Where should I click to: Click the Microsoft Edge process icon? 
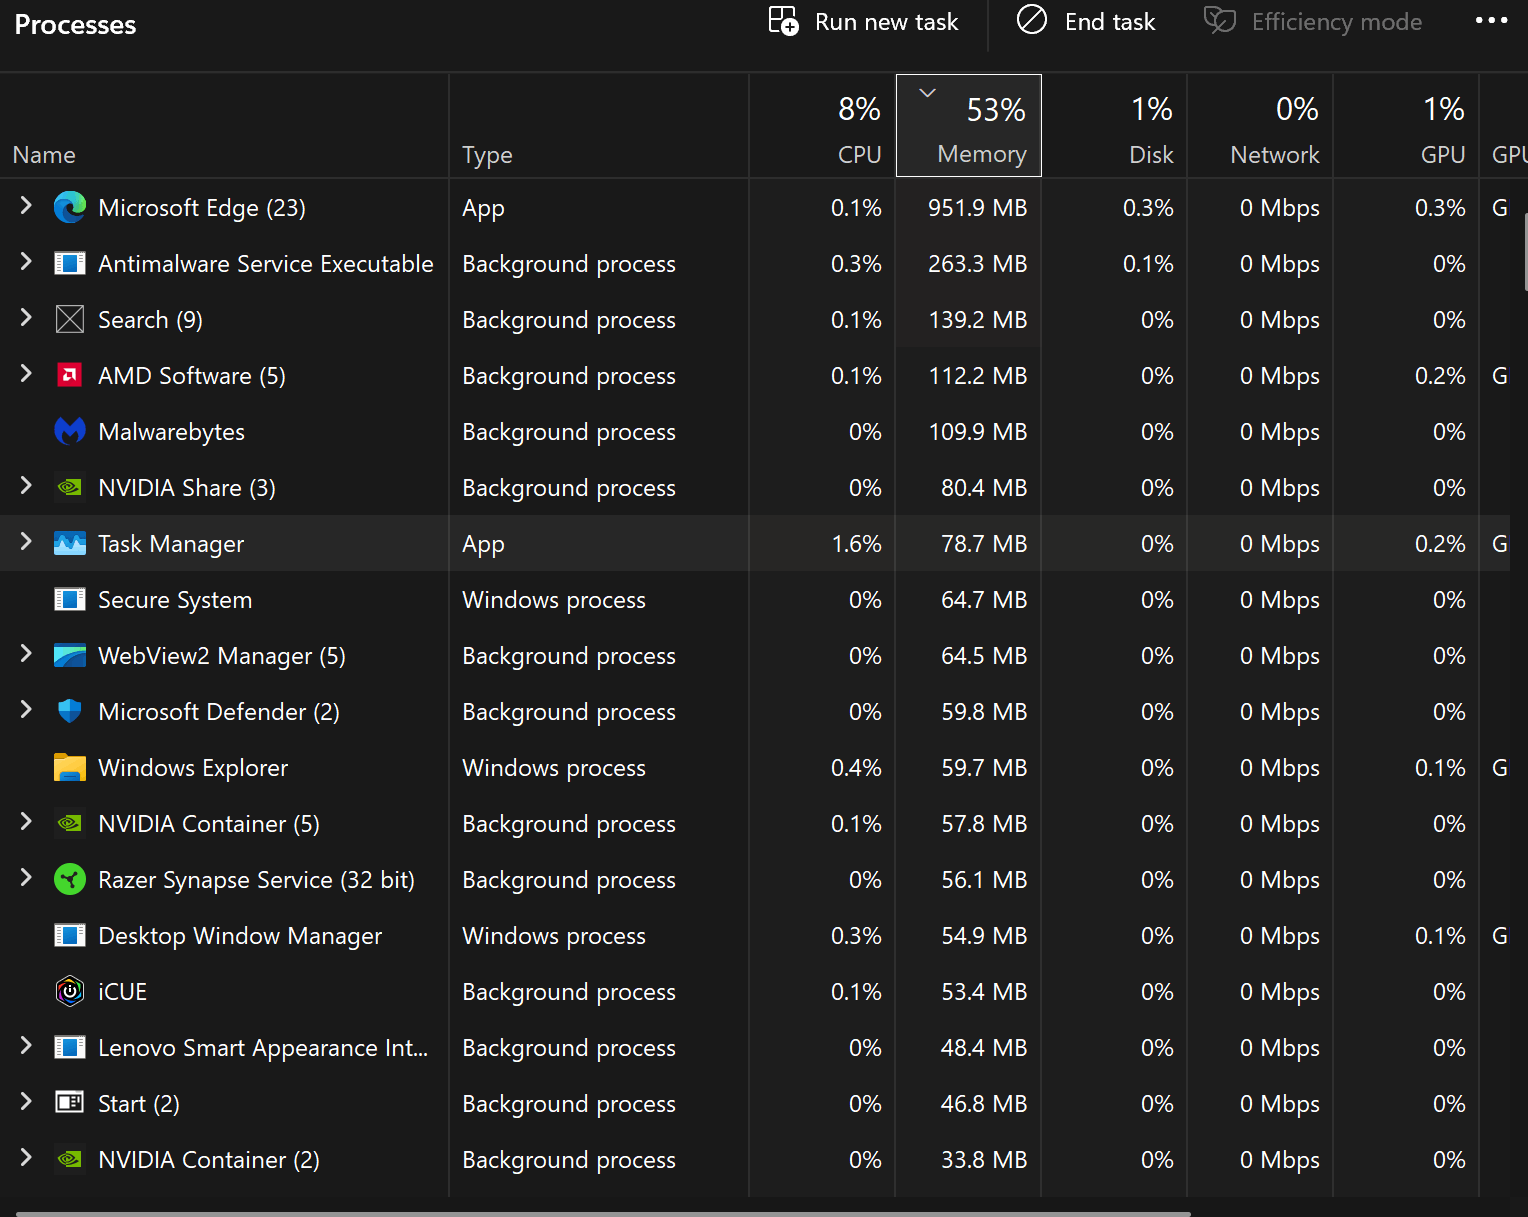click(x=70, y=208)
